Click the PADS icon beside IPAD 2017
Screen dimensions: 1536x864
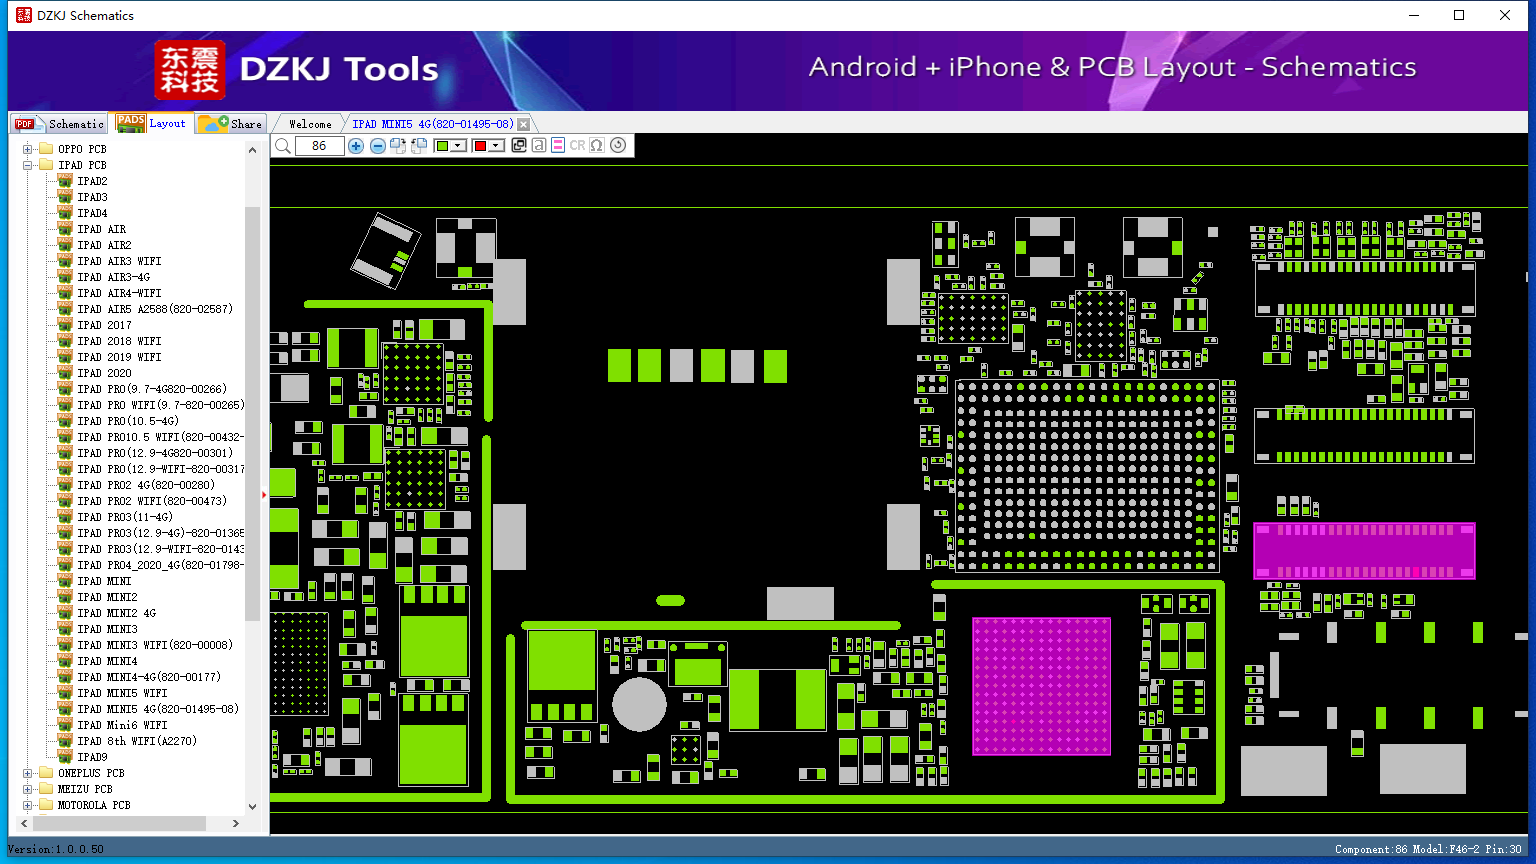coord(65,325)
